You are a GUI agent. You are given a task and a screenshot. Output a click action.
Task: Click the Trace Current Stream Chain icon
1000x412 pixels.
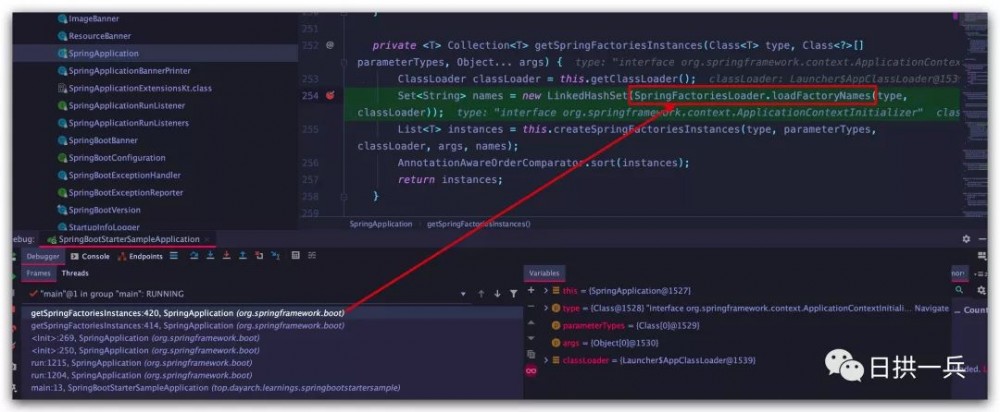click(x=312, y=256)
